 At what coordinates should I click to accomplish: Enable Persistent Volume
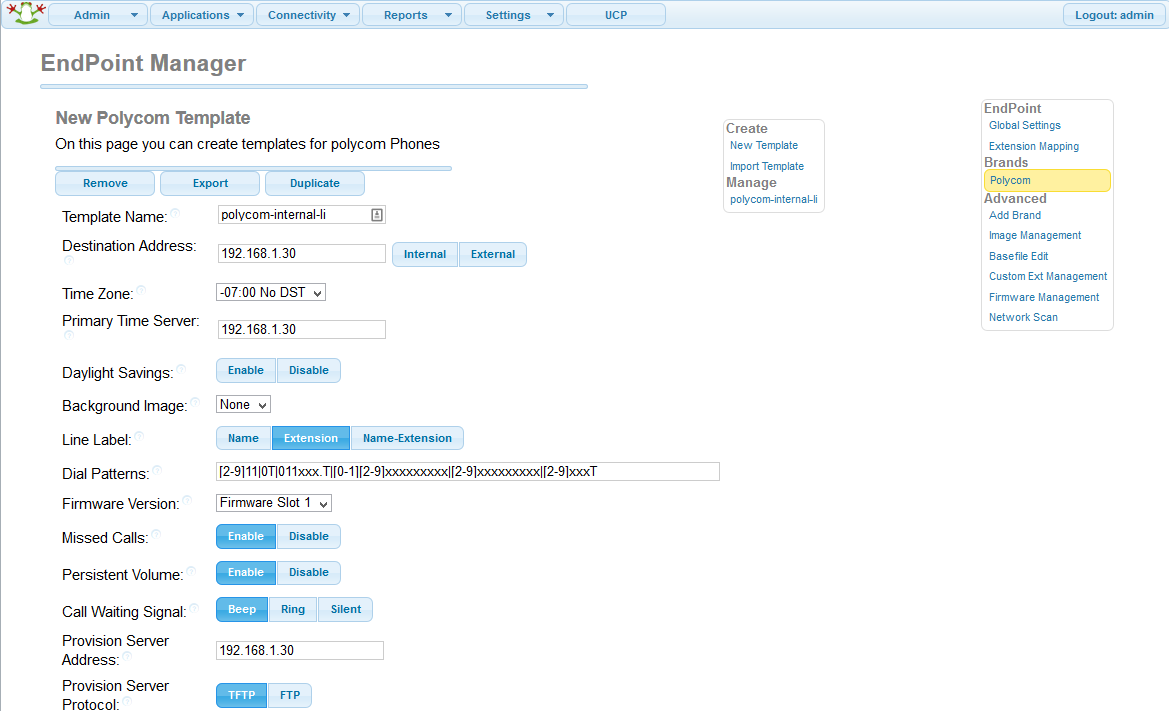pyautogui.click(x=246, y=572)
